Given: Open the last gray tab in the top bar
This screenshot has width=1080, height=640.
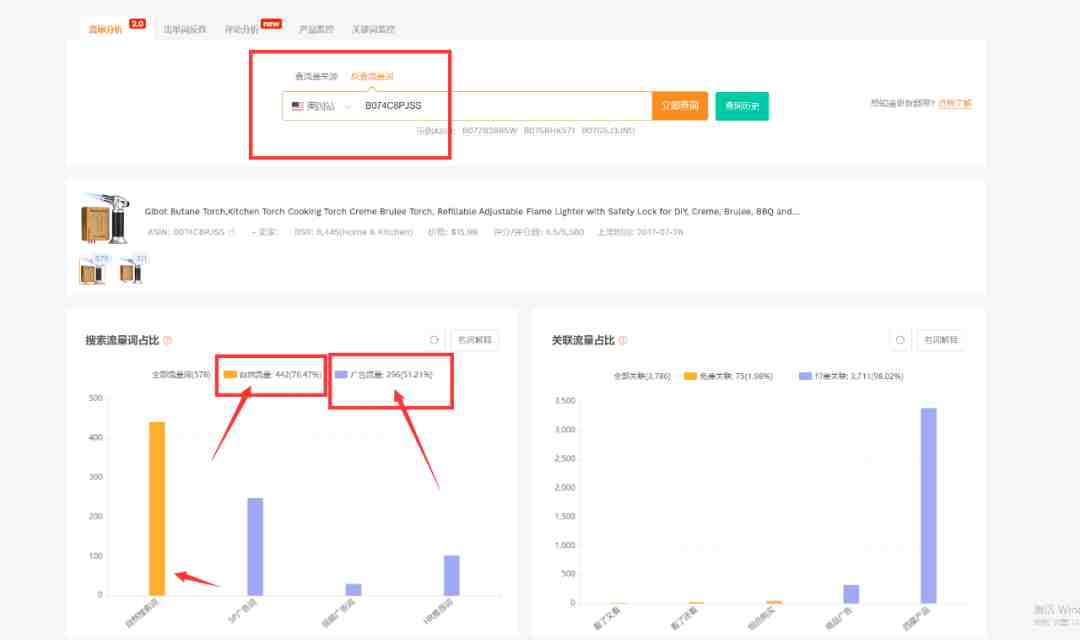Looking at the screenshot, I should pos(373,30).
